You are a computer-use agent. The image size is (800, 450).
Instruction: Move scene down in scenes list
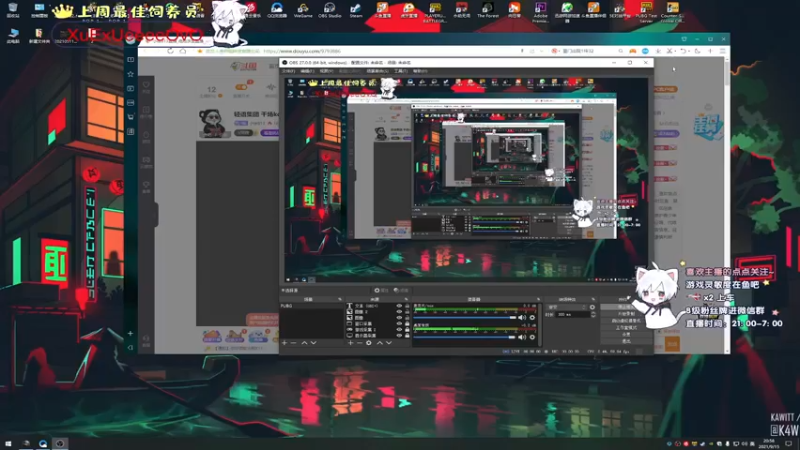pos(313,343)
